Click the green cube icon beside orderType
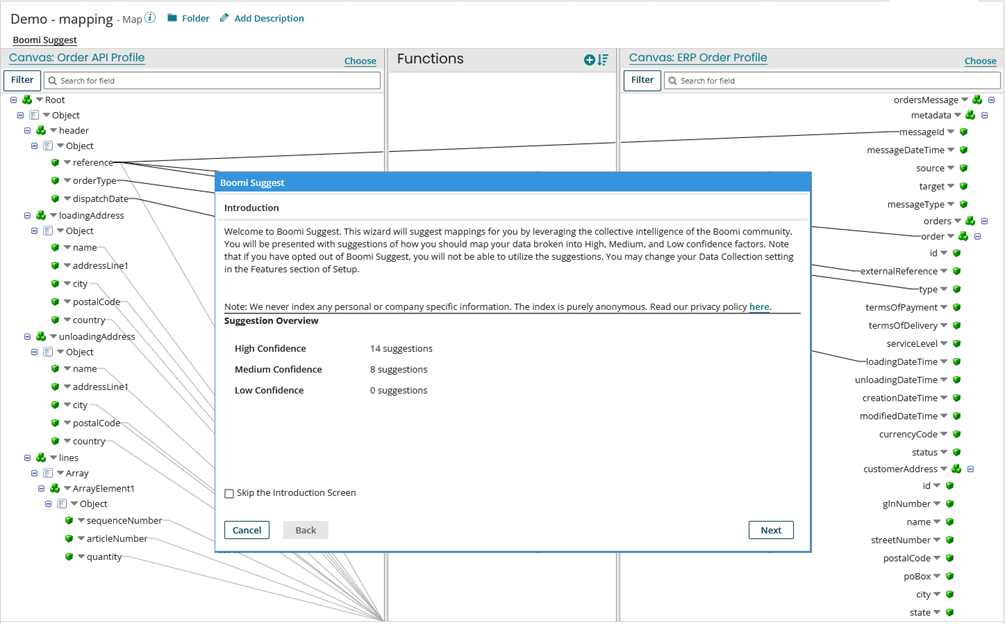Screen dimensions: 1005x624 point(55,181)
